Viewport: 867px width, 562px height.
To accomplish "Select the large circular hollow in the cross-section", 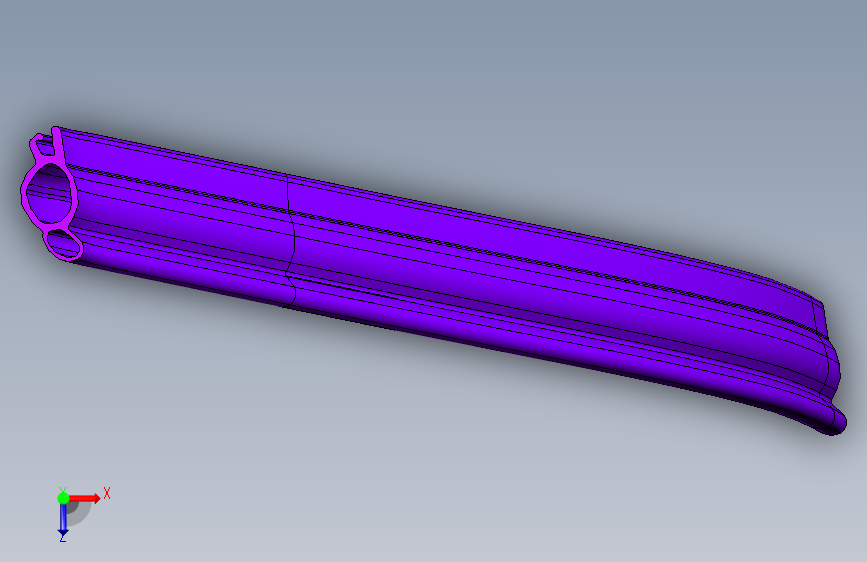I will click(x=50, y=193).
